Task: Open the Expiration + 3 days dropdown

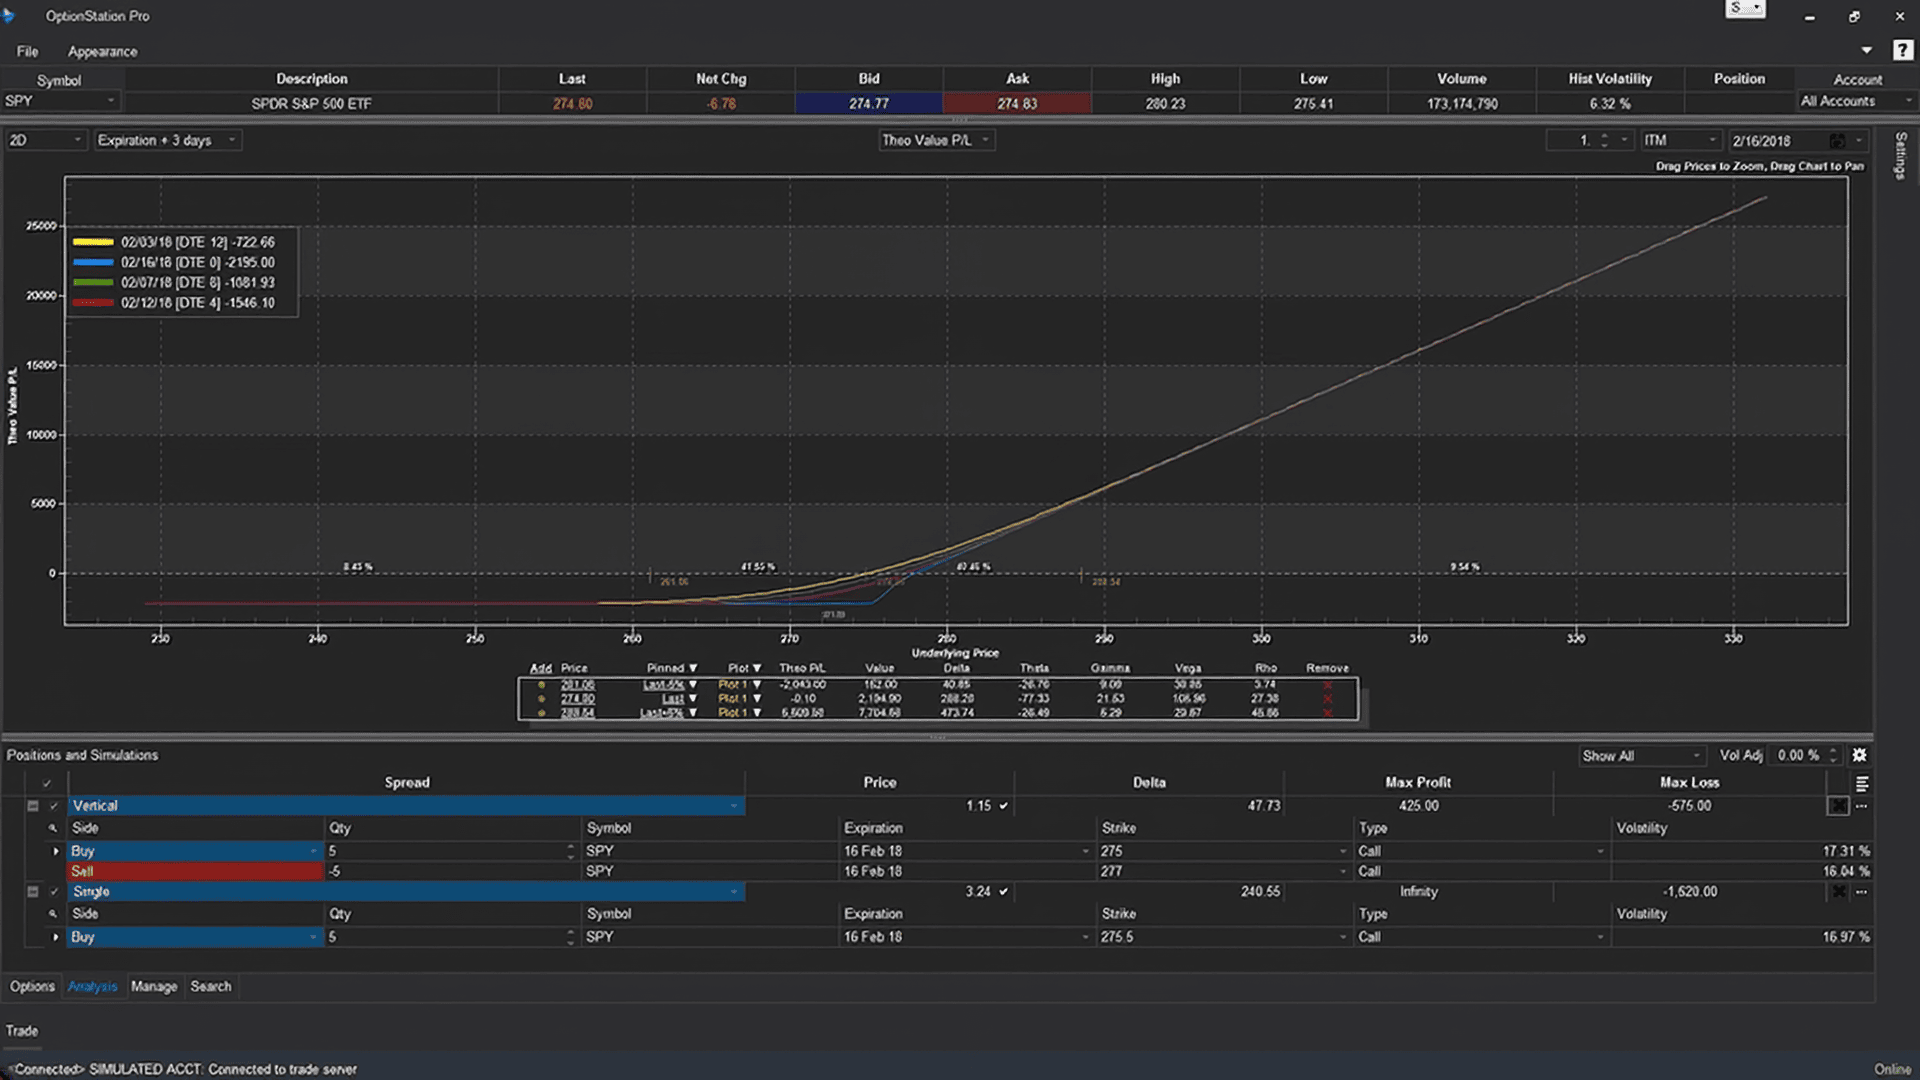Action: (167, 140)
